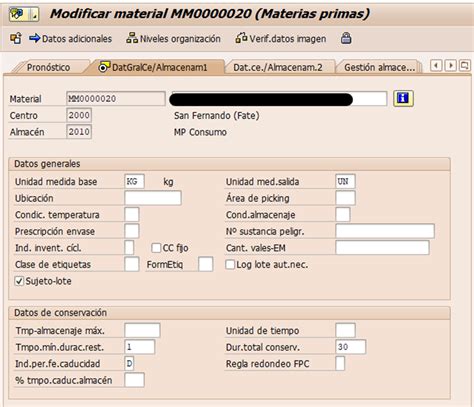474x407 pixels.
Task: Click the Prescripción envase field
Action: coord(132,231)
